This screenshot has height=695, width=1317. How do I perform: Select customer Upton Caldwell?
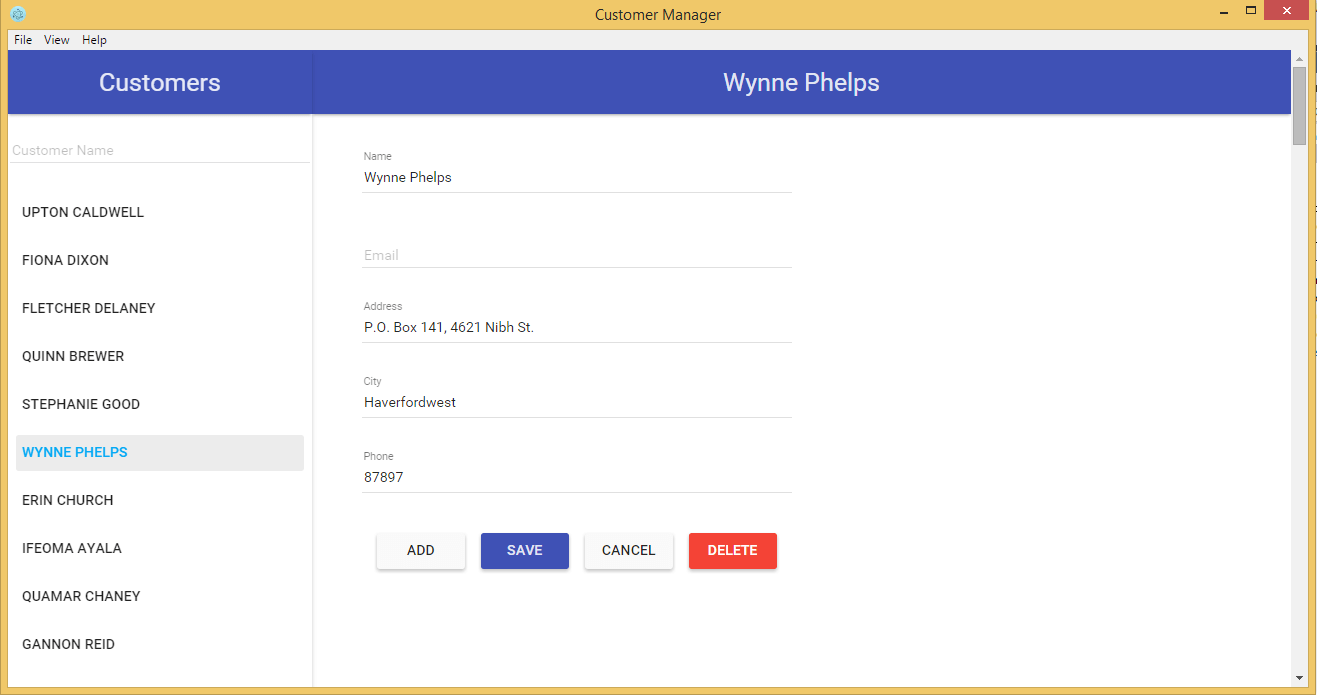click(x=160, y=212)
